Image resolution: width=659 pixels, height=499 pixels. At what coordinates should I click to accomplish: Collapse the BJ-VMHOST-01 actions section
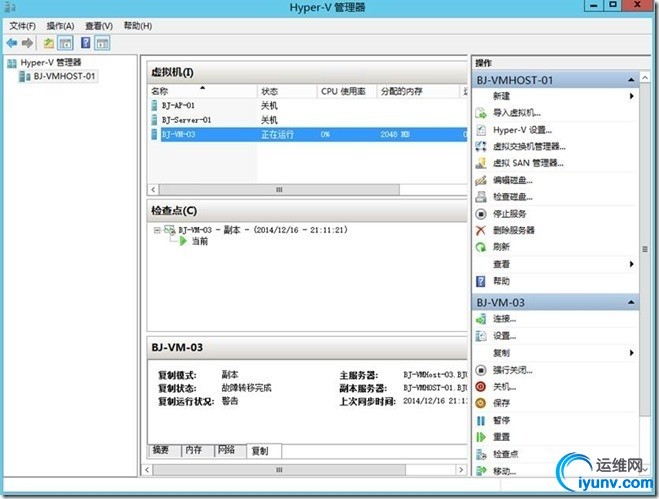[631, 80]
